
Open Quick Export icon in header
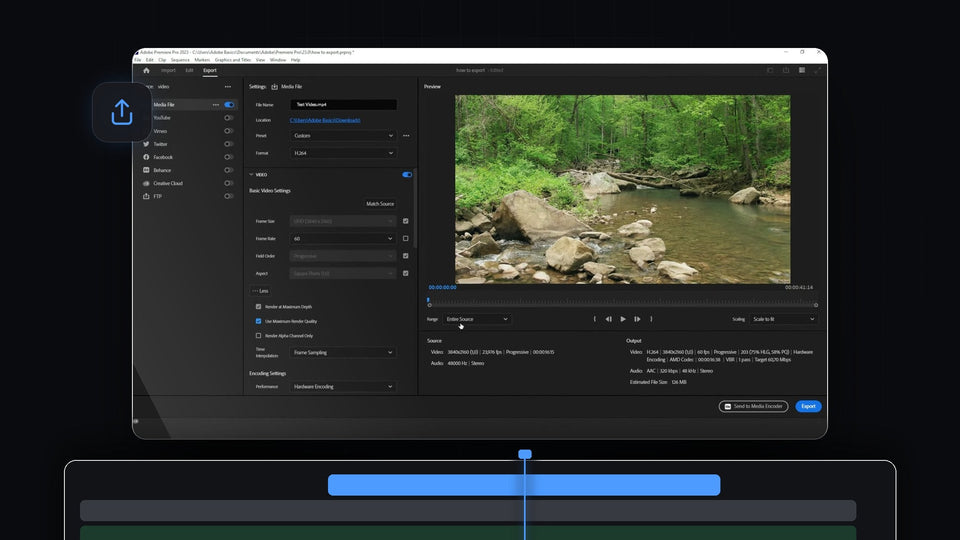pos(786,70)
